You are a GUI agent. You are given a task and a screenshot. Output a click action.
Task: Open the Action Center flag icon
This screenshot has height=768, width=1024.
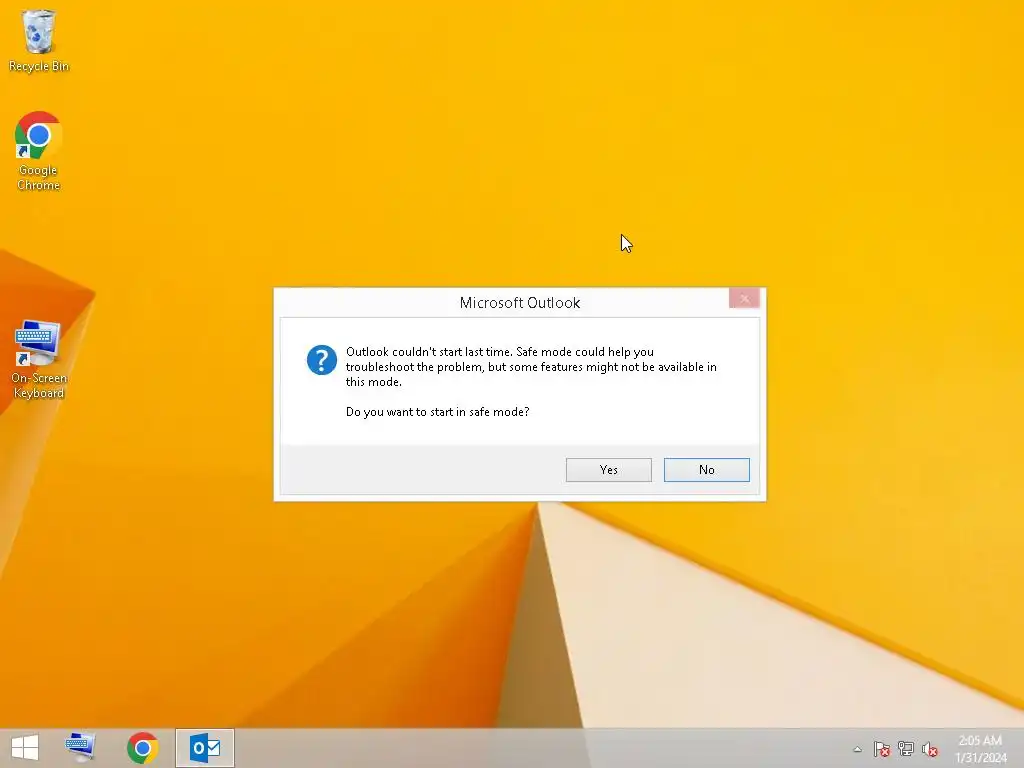[882, 749]
